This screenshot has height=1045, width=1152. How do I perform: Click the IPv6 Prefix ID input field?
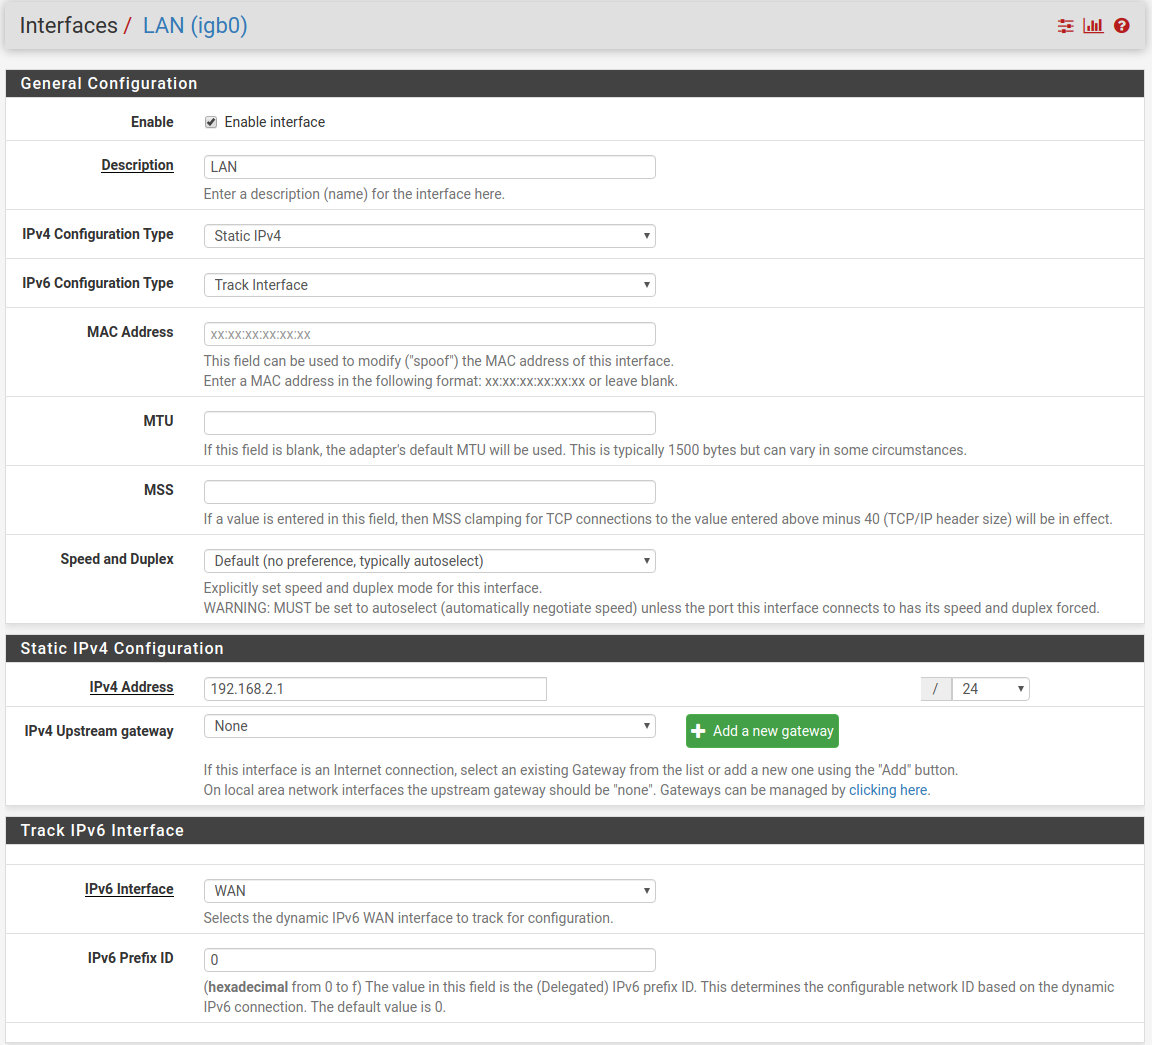[x=429, y=960]
